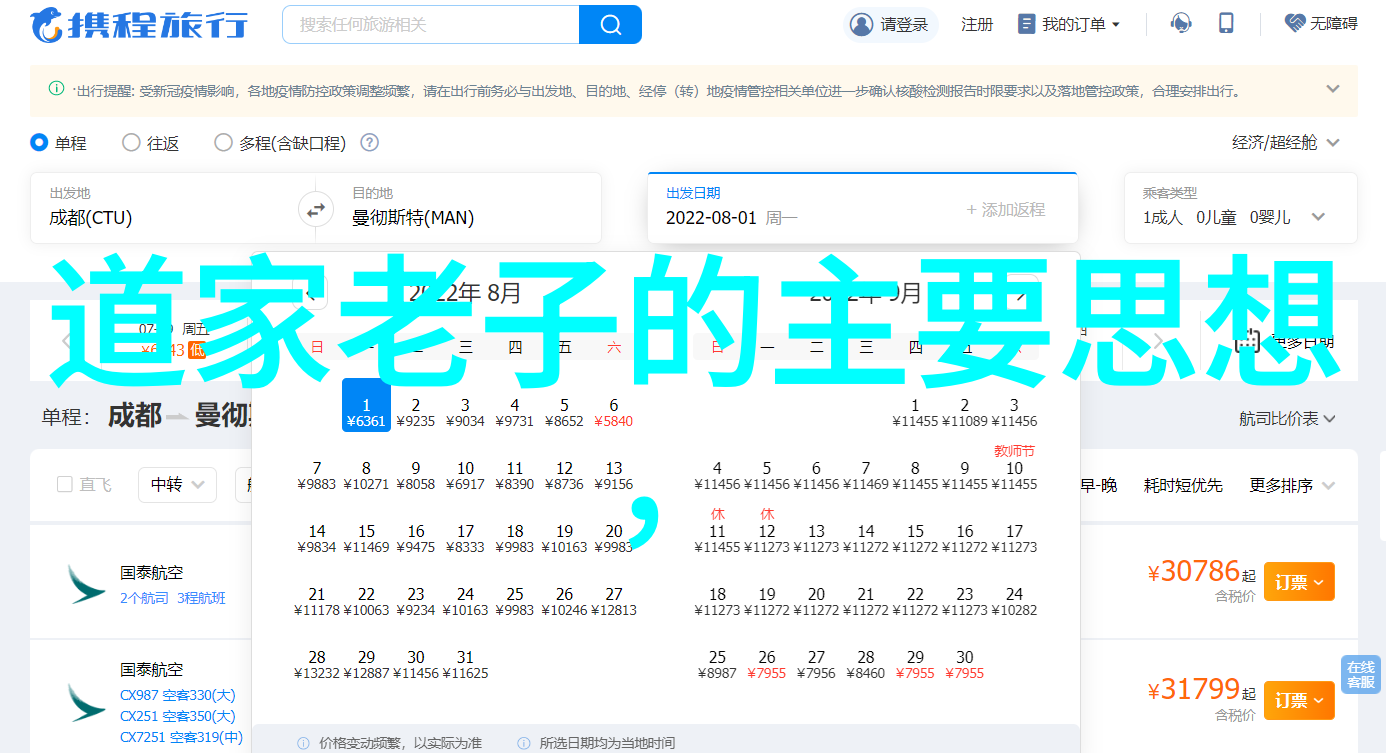Screen dimensions: 1386x753
Task: Expand the 订票 arrow for ¥31799 flight
Action: point(1319,700)
